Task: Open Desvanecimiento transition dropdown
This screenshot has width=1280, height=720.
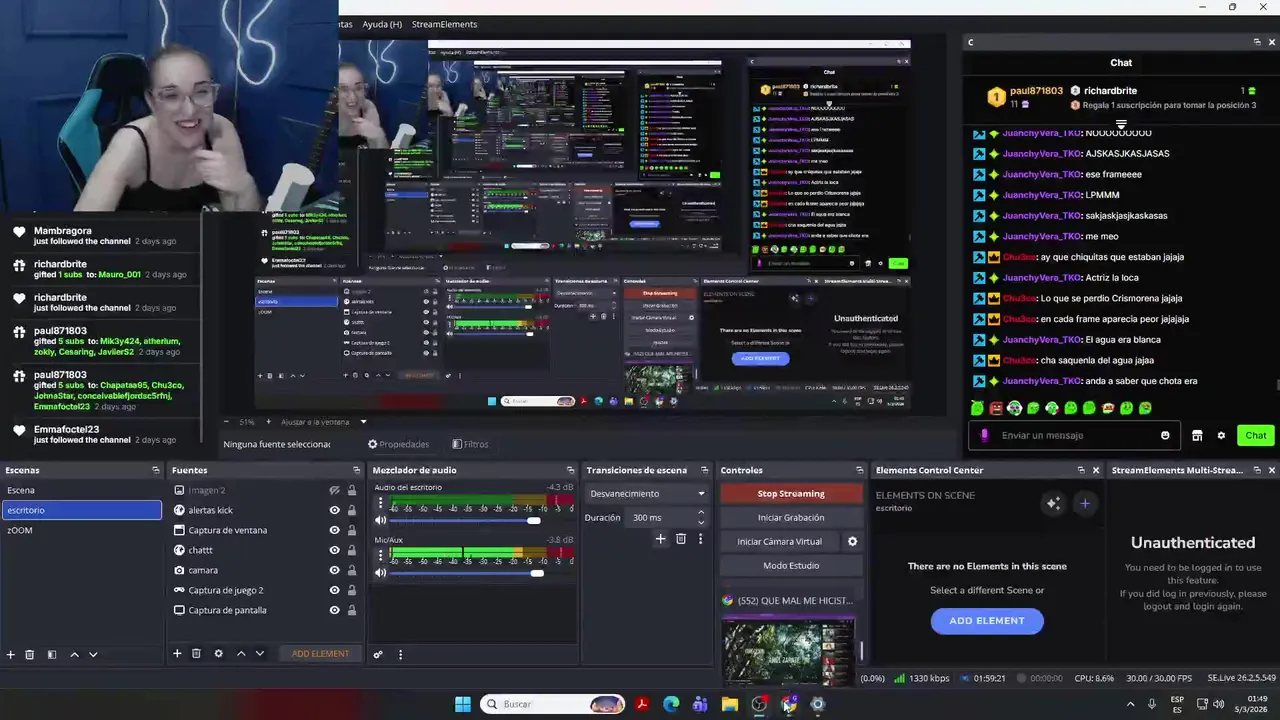Action: point(647,493)
